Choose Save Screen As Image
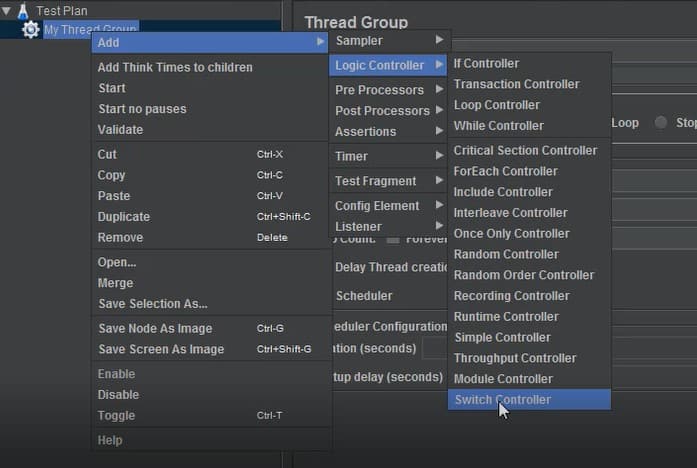 (210, 349)
